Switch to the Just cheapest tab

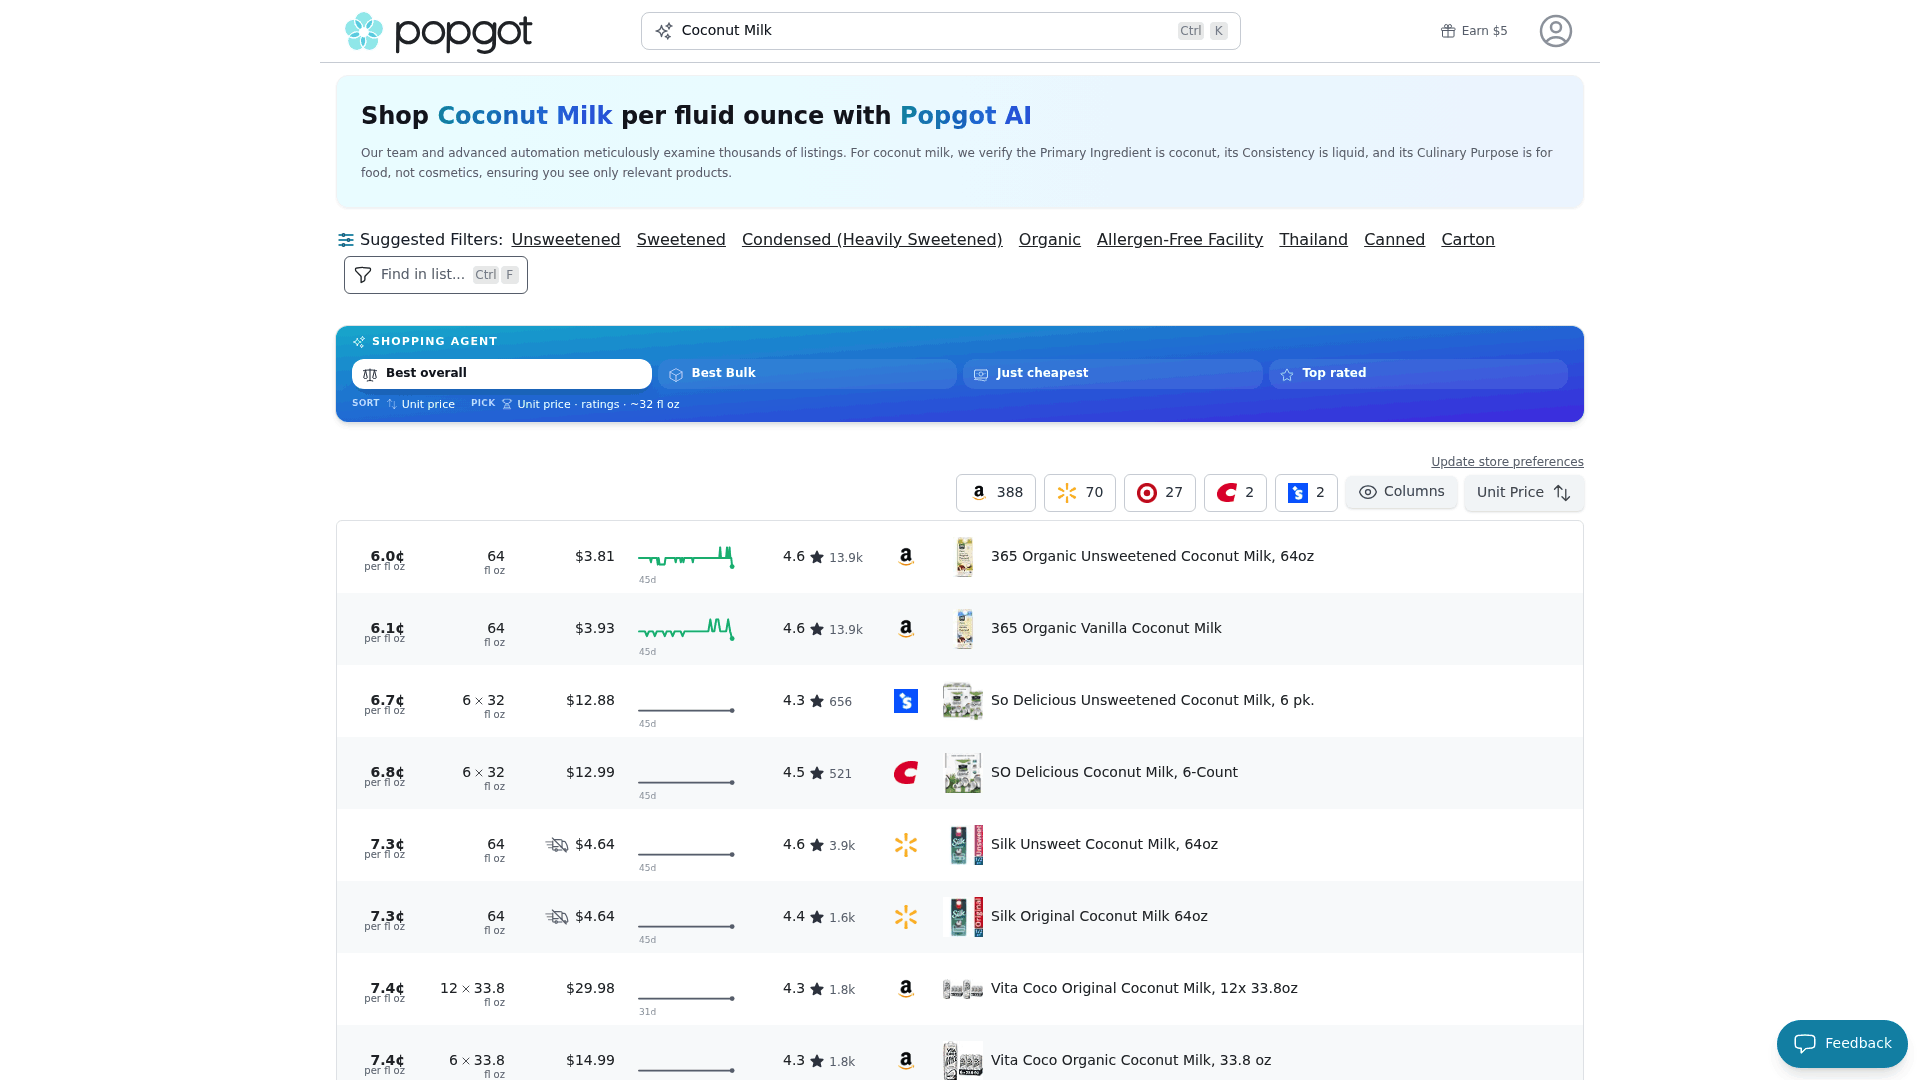[x=1112, y=374]
